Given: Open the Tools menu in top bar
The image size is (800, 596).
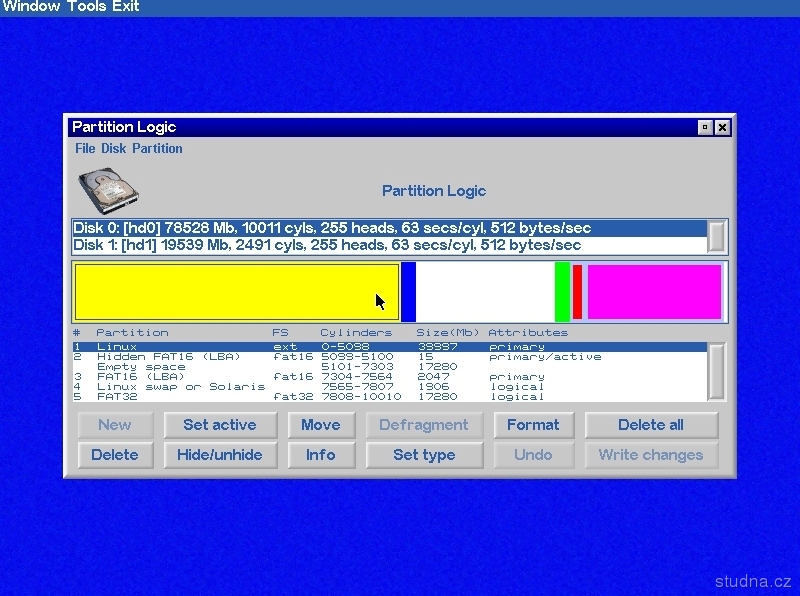Looking at the screenshot, I should point(85,7).
